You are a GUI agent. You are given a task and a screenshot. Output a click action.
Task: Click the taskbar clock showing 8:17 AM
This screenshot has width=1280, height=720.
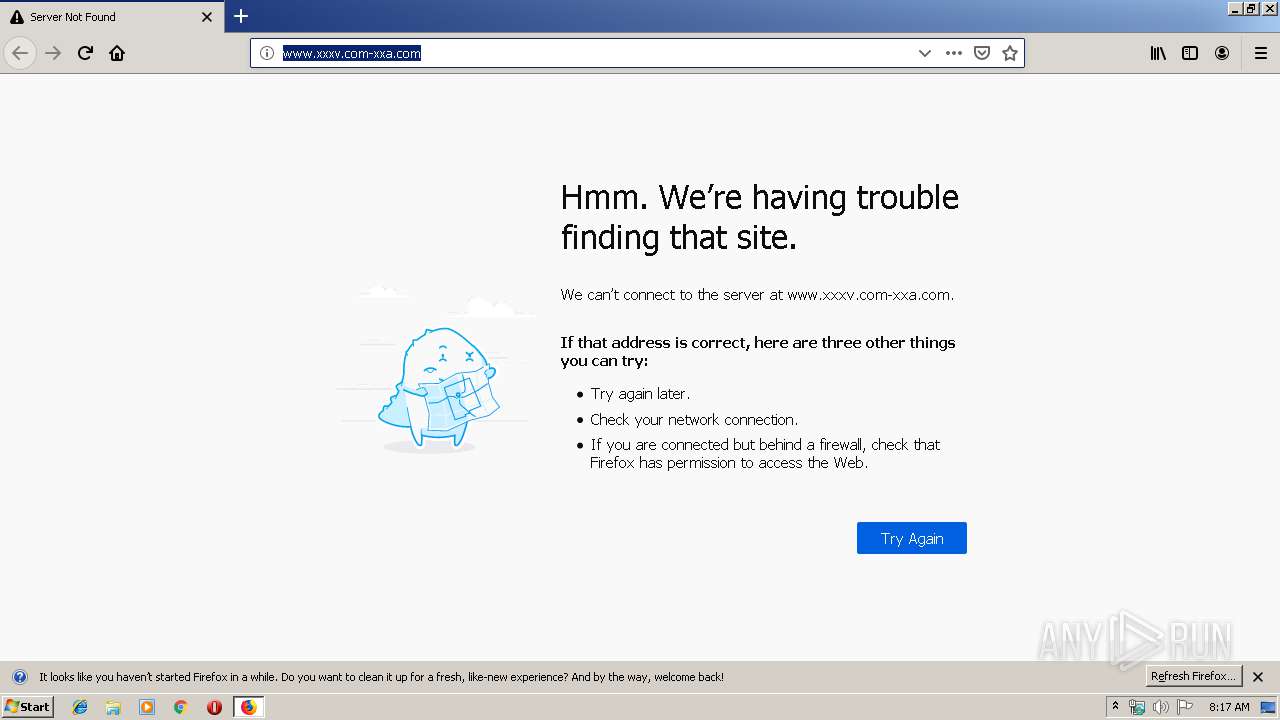[x=1229, y=707]
